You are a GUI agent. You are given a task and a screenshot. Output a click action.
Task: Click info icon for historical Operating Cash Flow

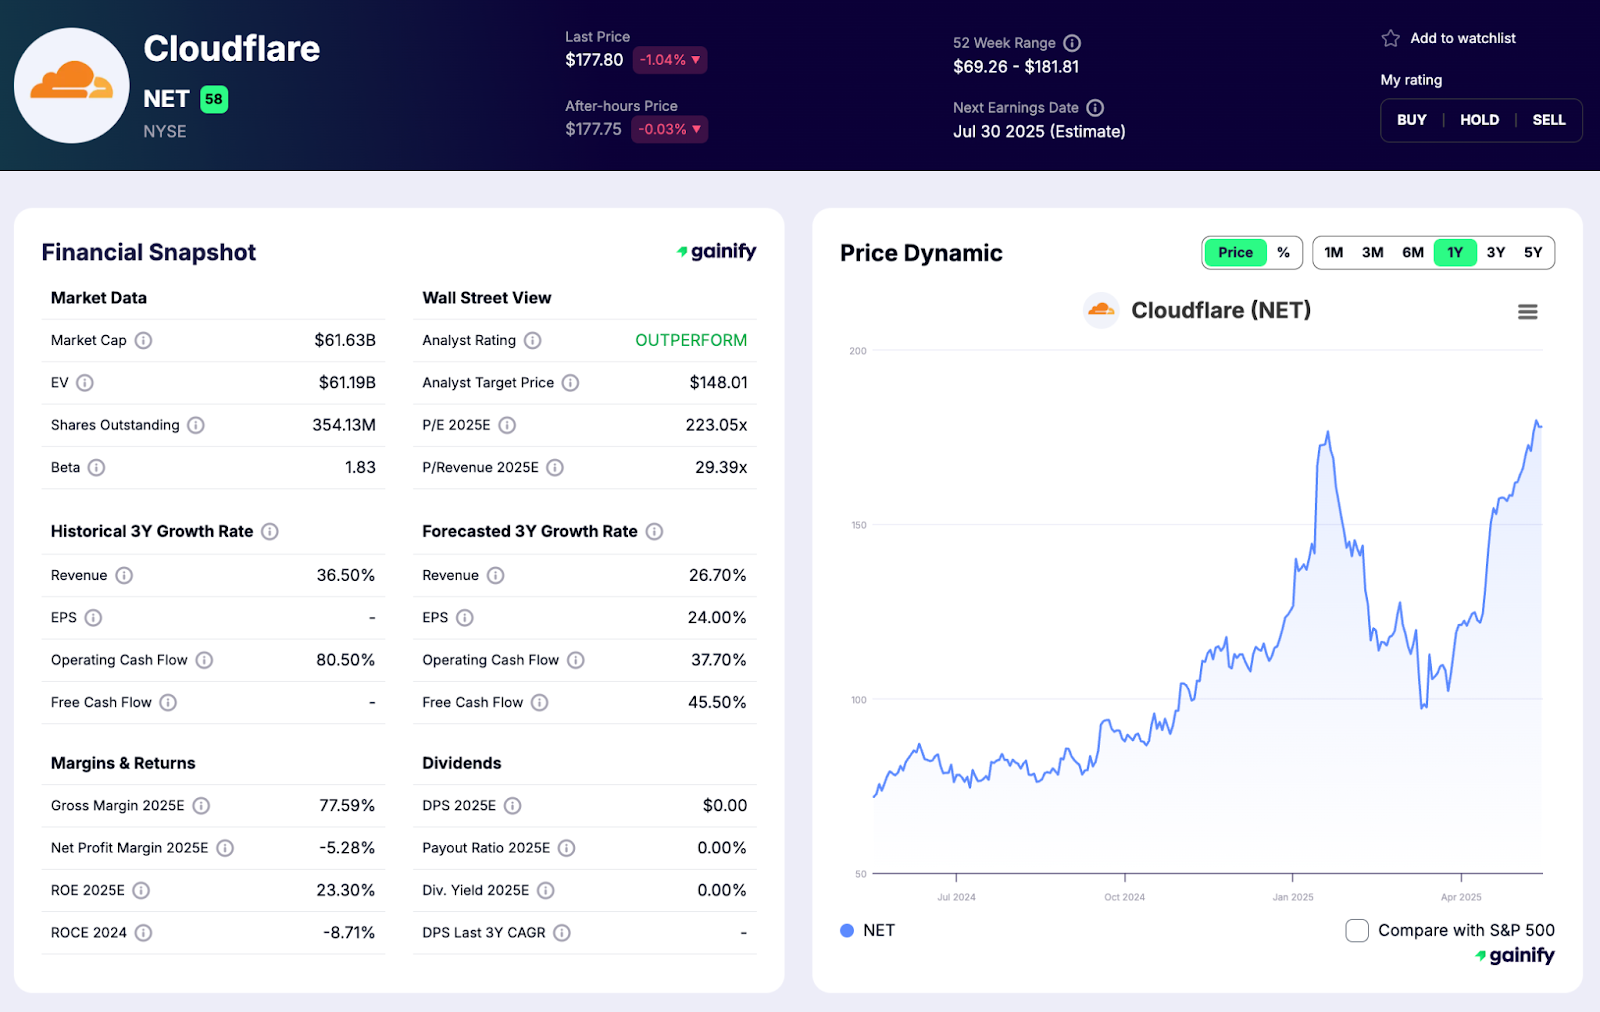[204, 660]
